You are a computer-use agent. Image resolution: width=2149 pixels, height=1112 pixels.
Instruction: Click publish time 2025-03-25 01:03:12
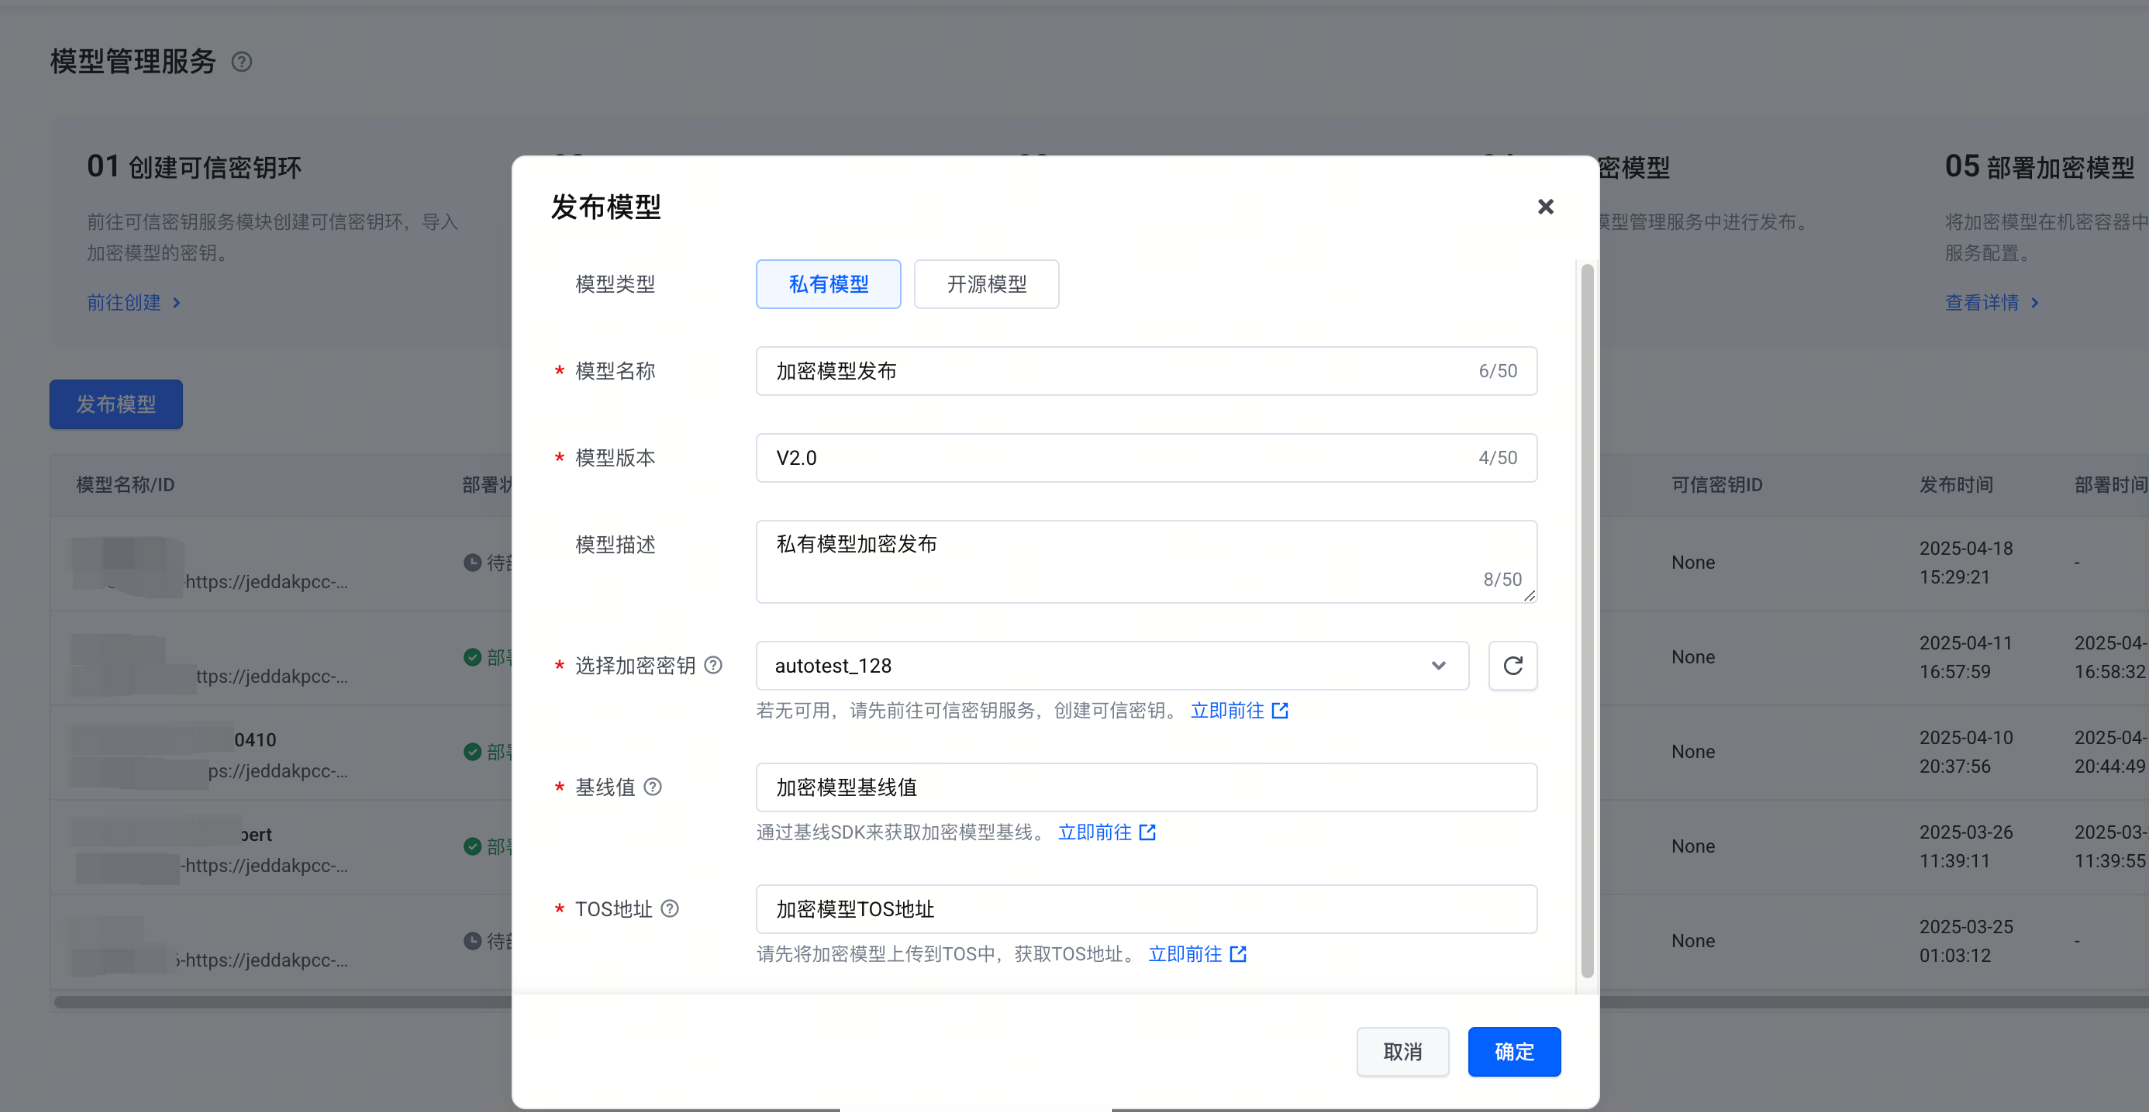coord(1966,941)
